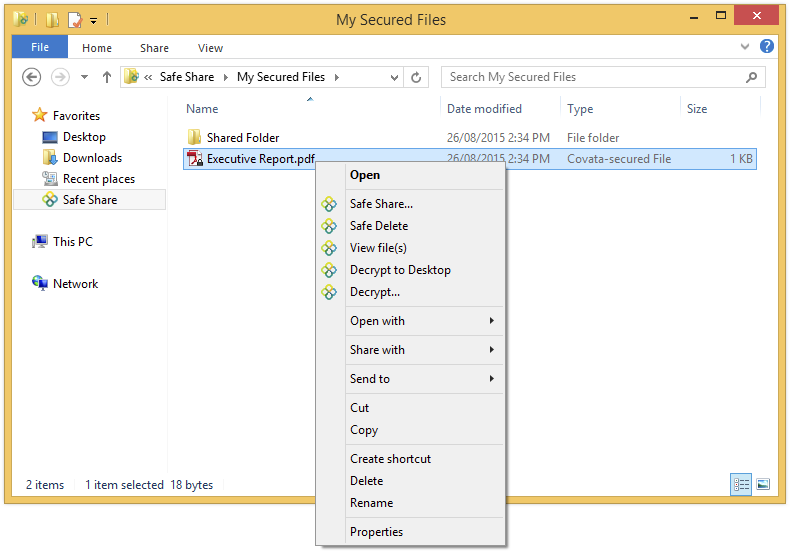This screenshot has height=553, width=790.
Task: Go up one folder level arrow
Action: tap(107, 77)
